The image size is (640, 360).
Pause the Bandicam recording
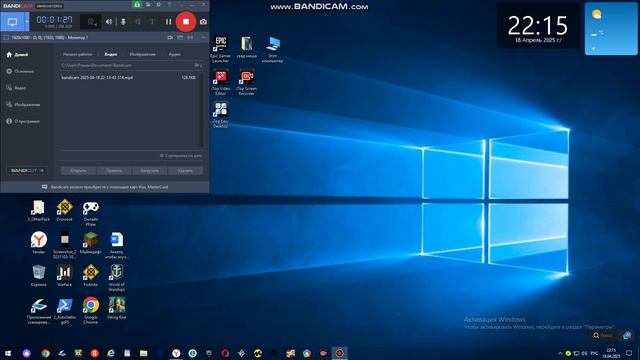168,22
